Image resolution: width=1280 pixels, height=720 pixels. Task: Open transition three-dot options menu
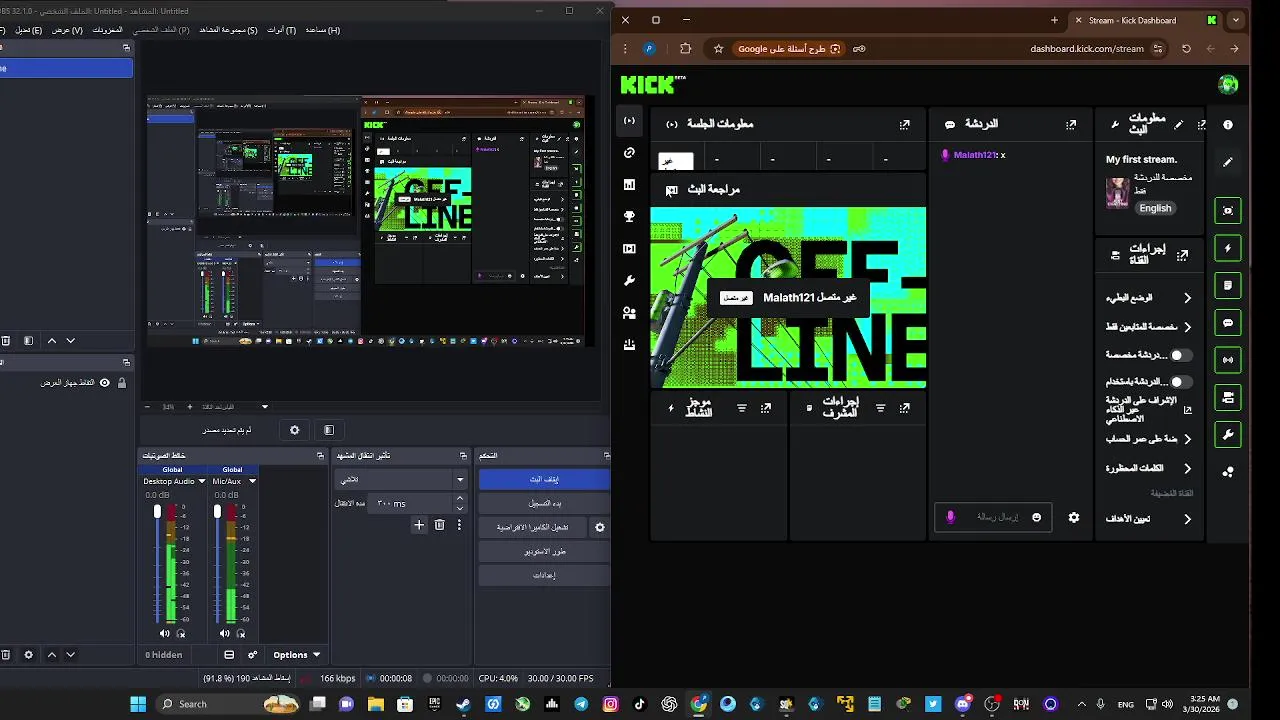tap(459, 525)
